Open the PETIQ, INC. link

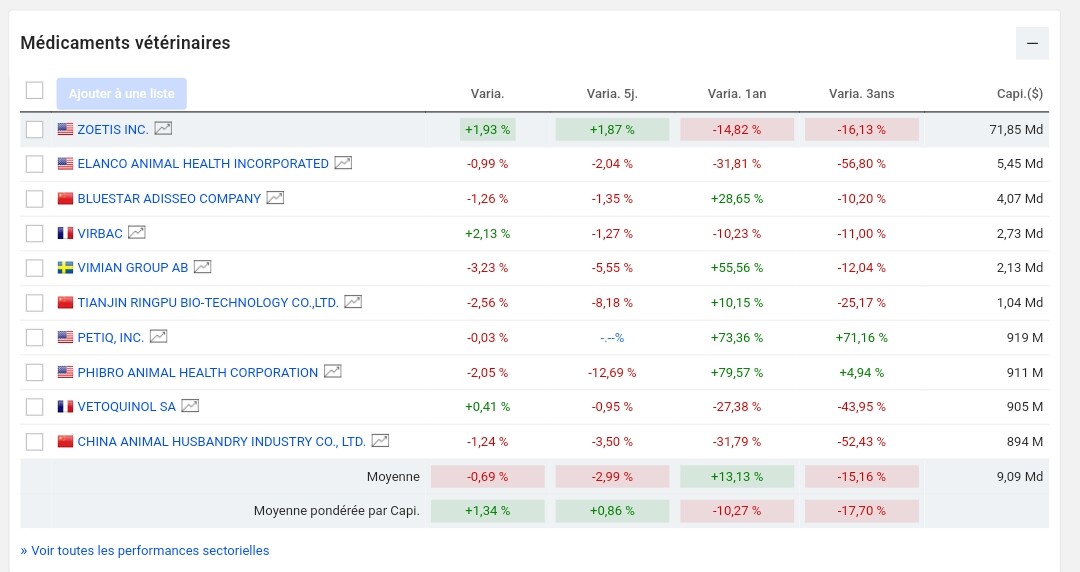coord(111,338)
